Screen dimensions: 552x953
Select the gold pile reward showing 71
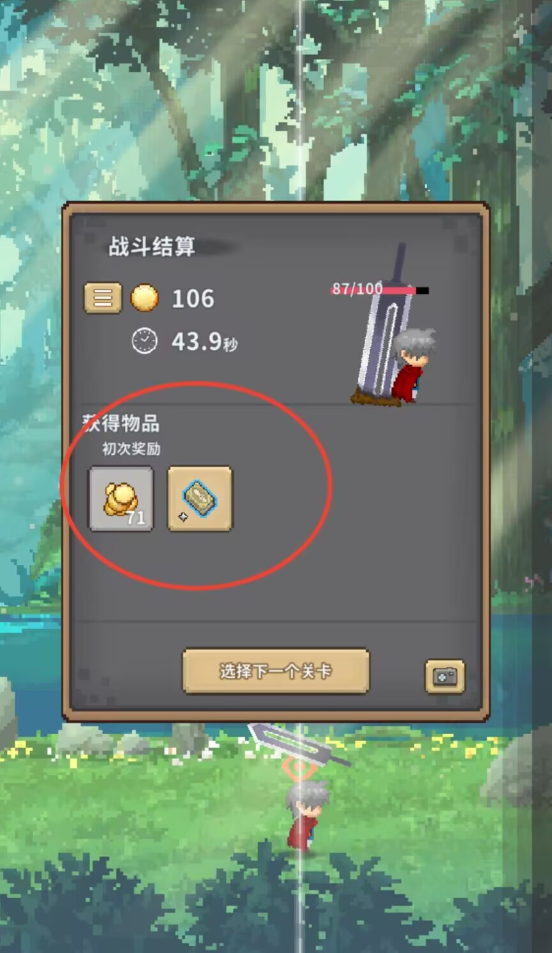point(121,498)
